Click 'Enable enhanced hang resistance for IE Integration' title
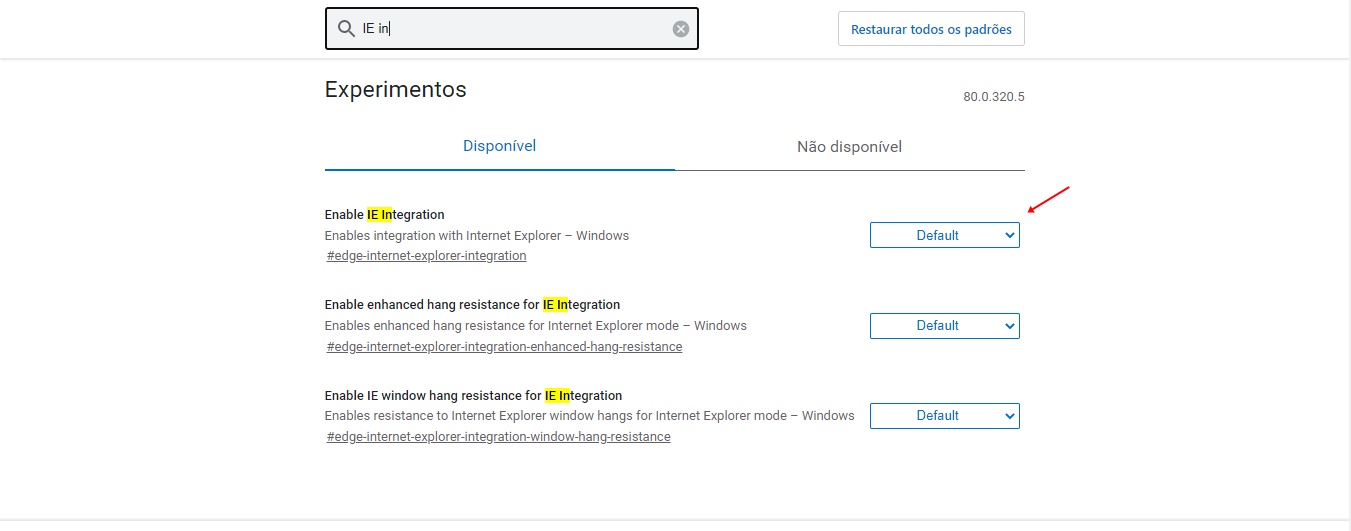 472,304
